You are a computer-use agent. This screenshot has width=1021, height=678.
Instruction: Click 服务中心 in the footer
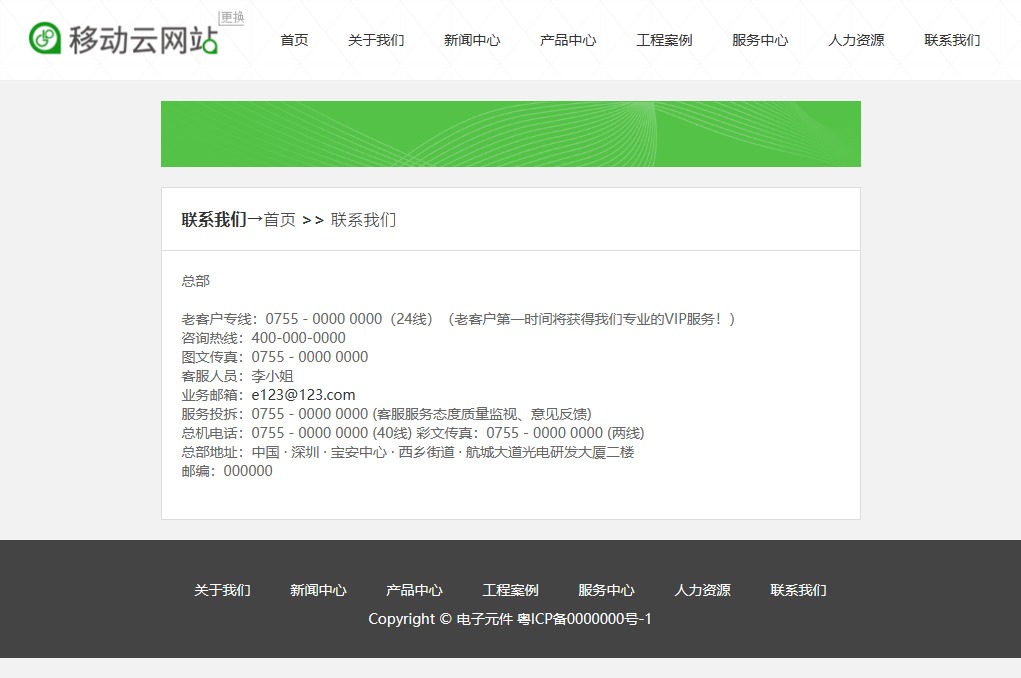point(606,590)
